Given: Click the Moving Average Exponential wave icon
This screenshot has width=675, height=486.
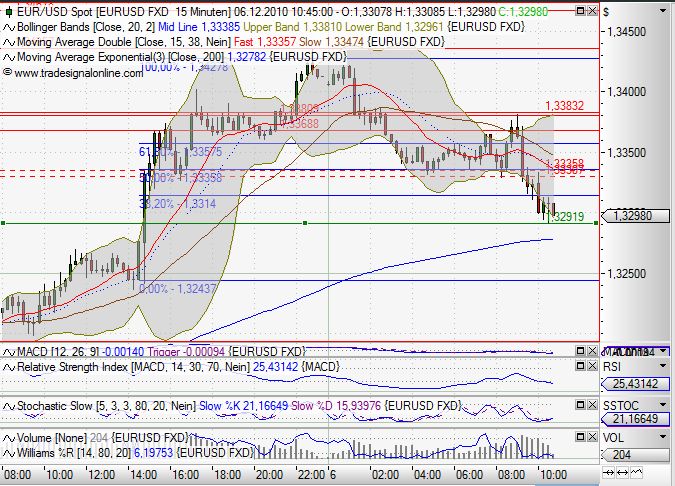Looking at the screenshot, I should click(9, 58).
